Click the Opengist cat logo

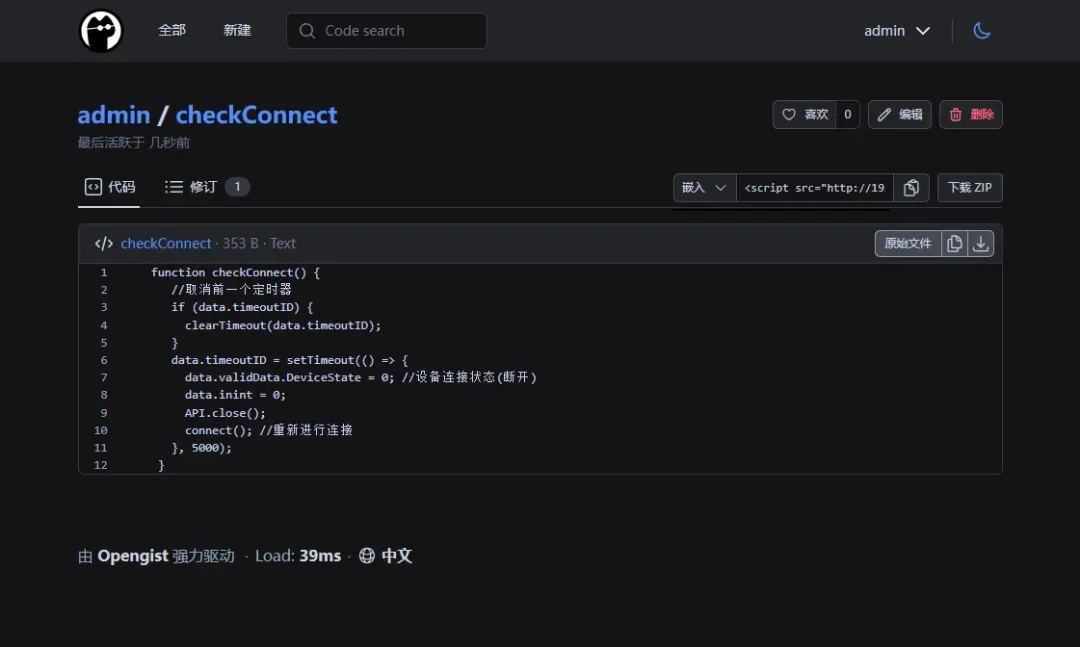101,31
